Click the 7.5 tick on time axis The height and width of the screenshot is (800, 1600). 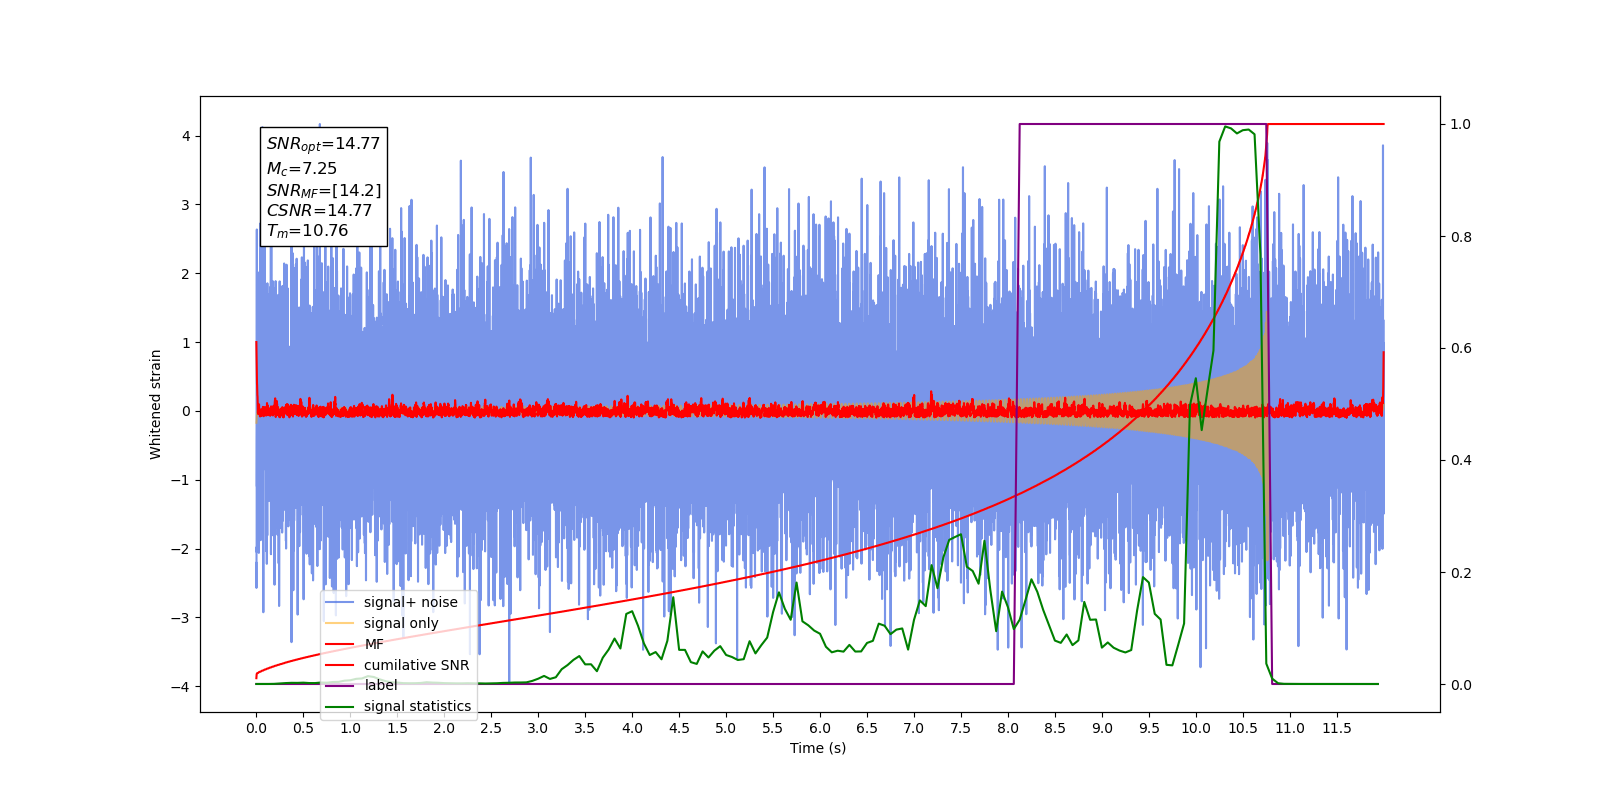point(961,728)
